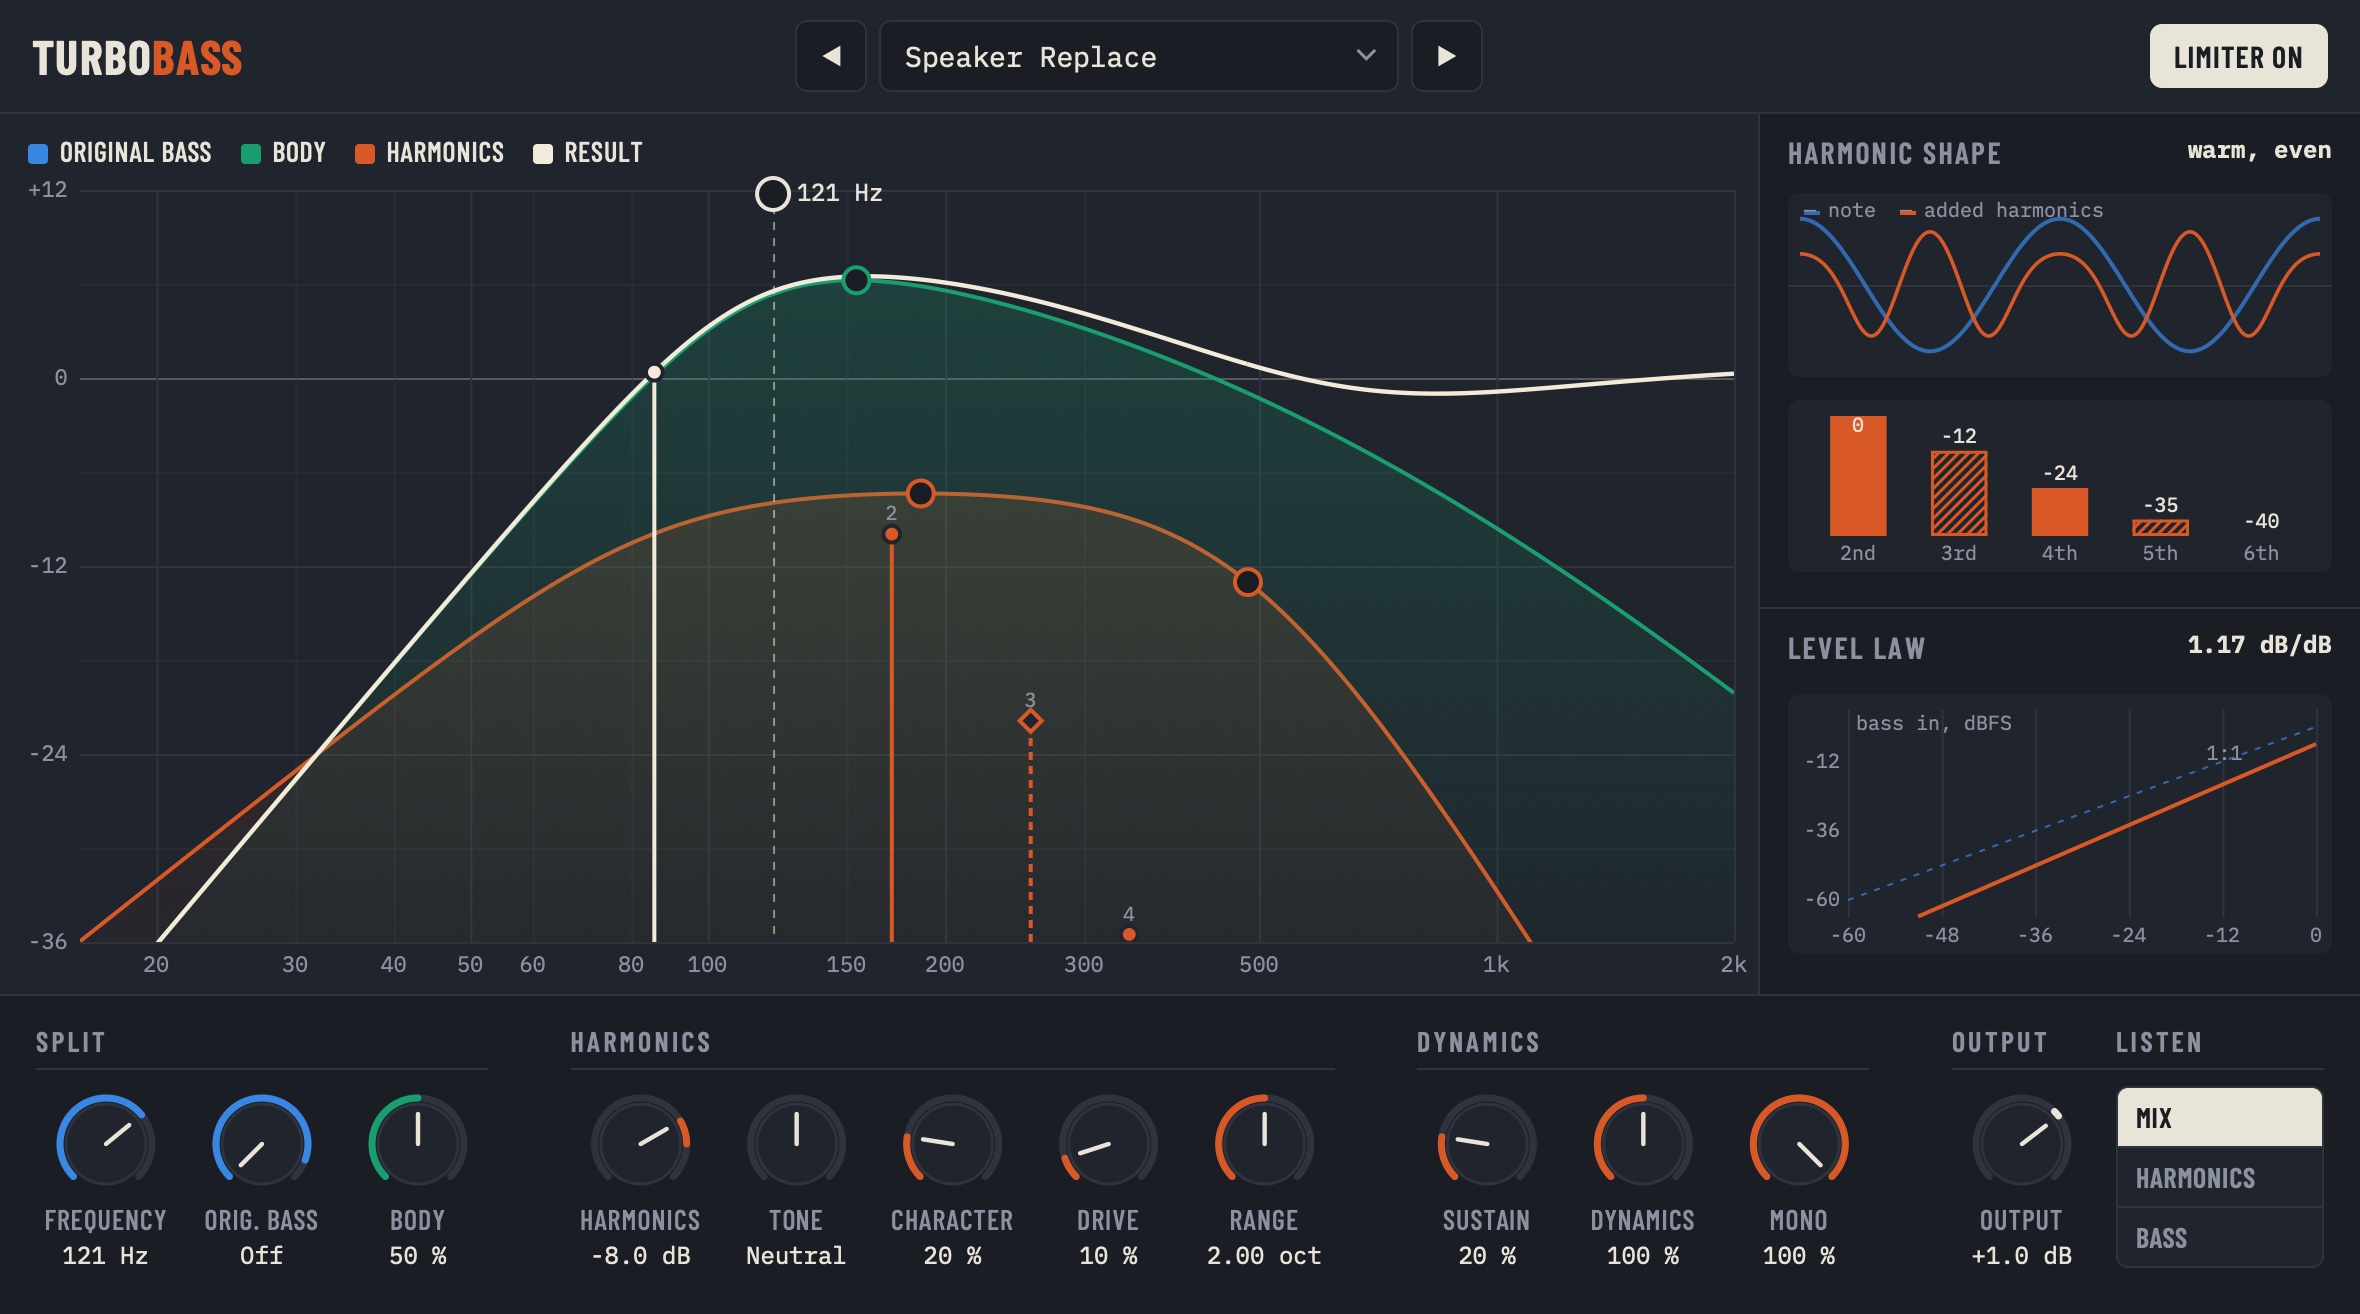Click the 2.00 oct range value

1264,1256
